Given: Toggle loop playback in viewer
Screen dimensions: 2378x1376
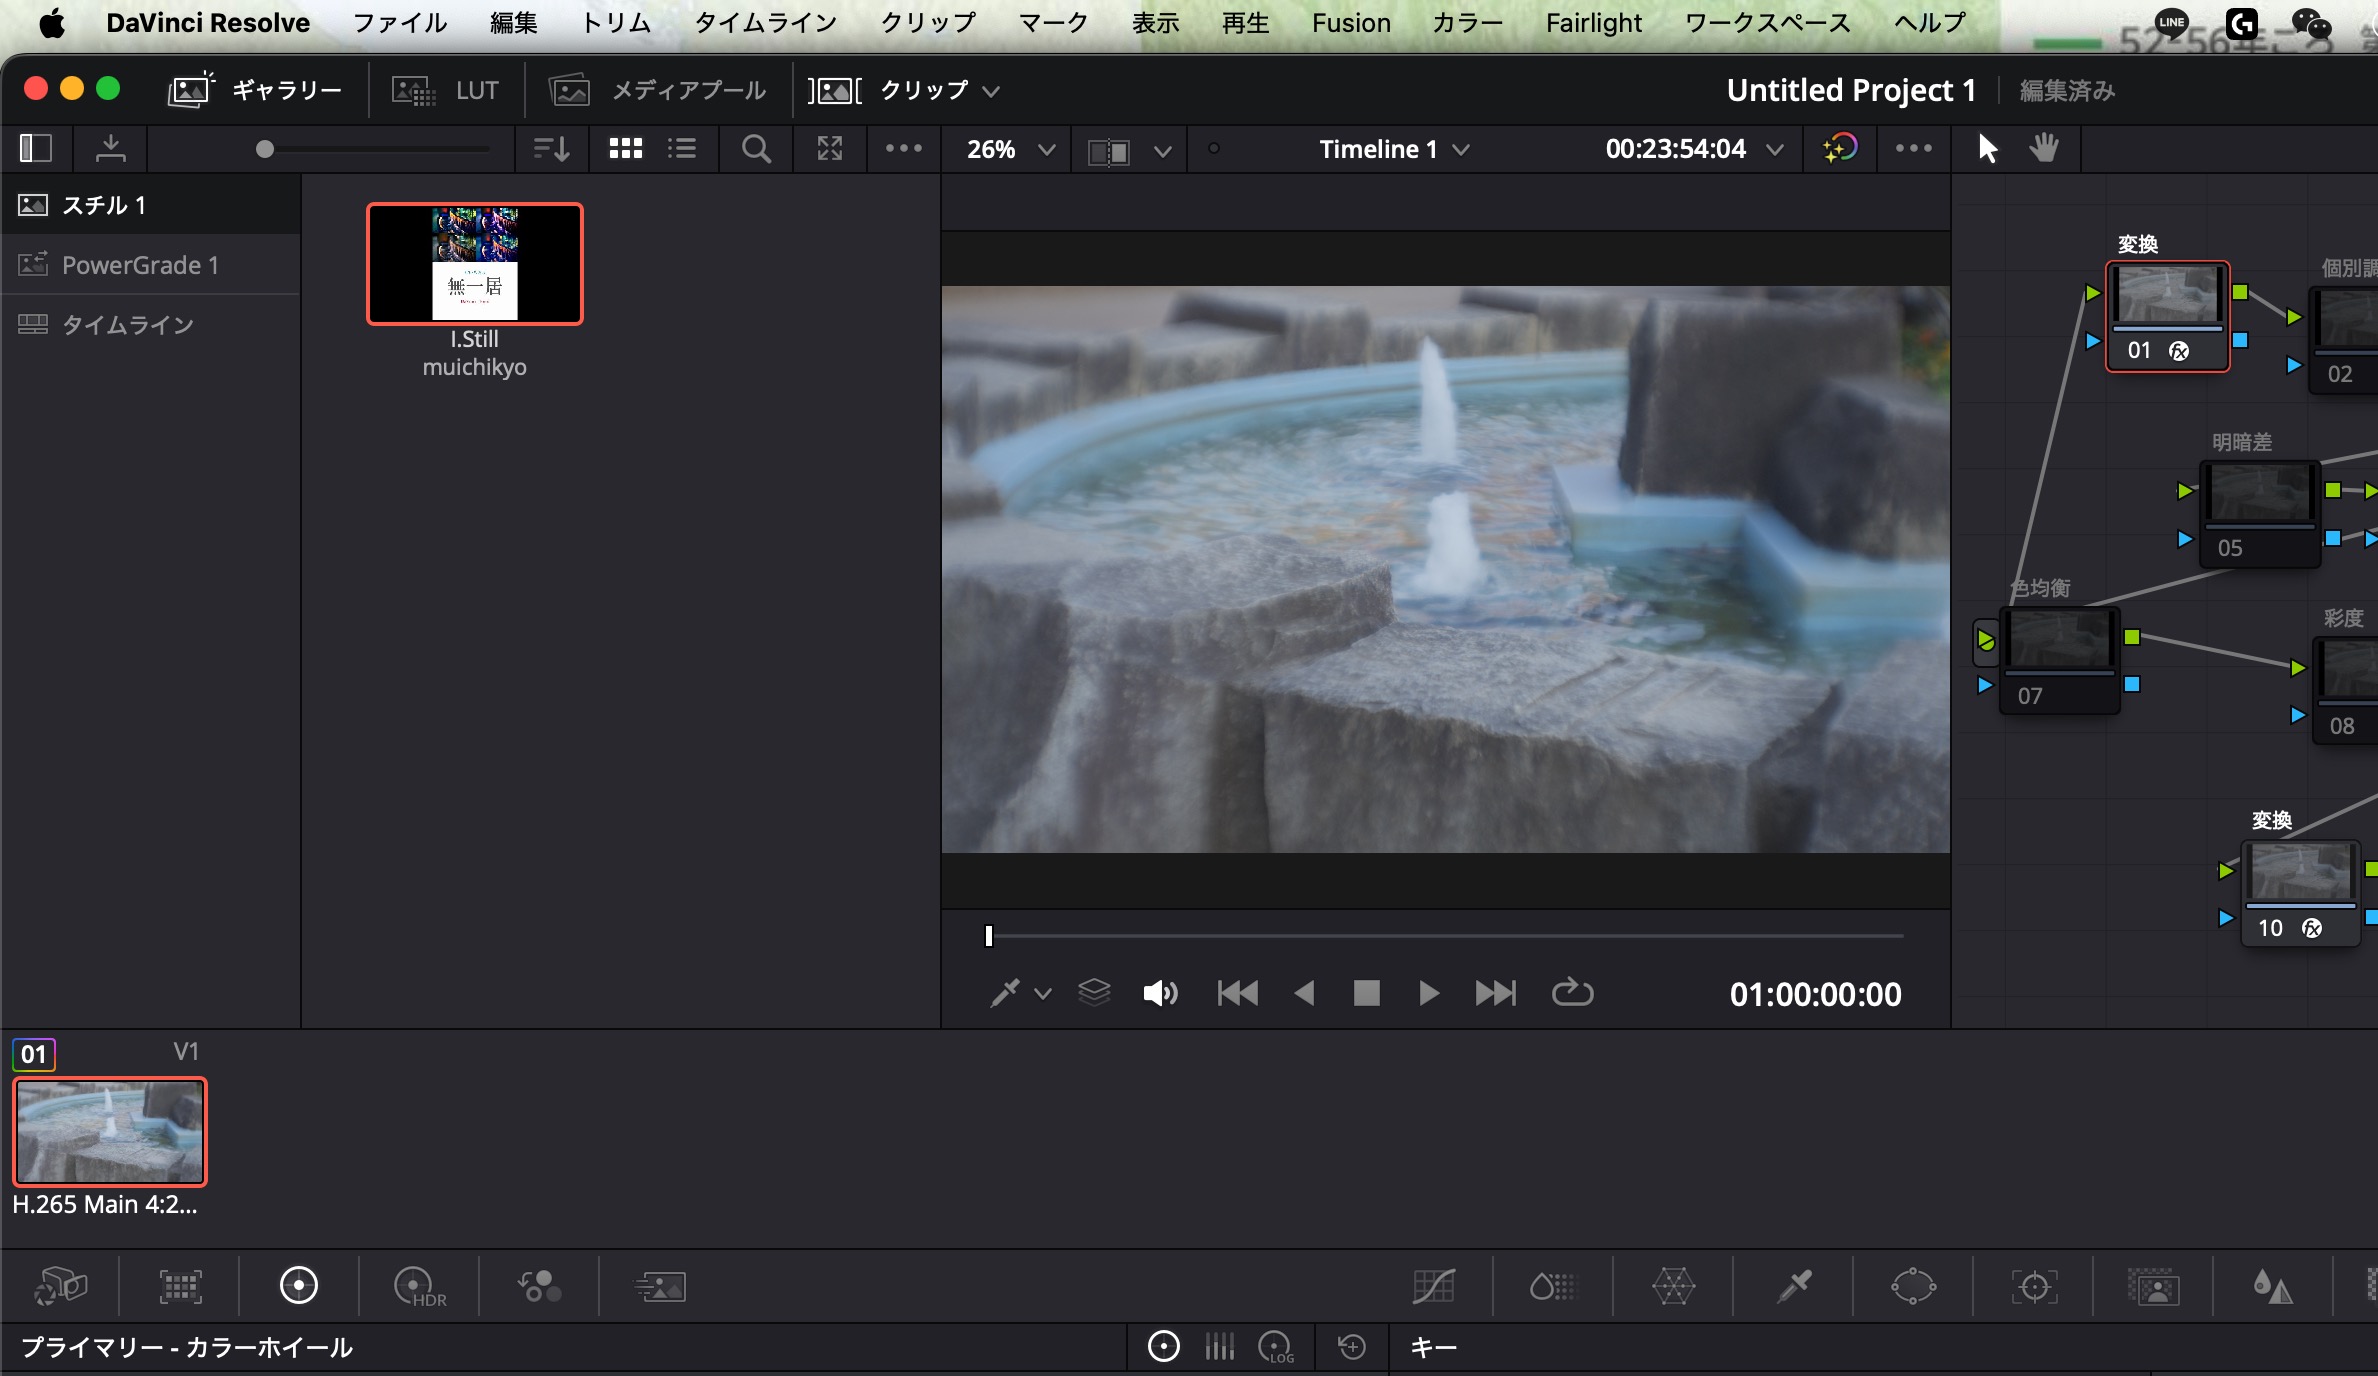Looking at the screenshot, I should coord(1572,993).
